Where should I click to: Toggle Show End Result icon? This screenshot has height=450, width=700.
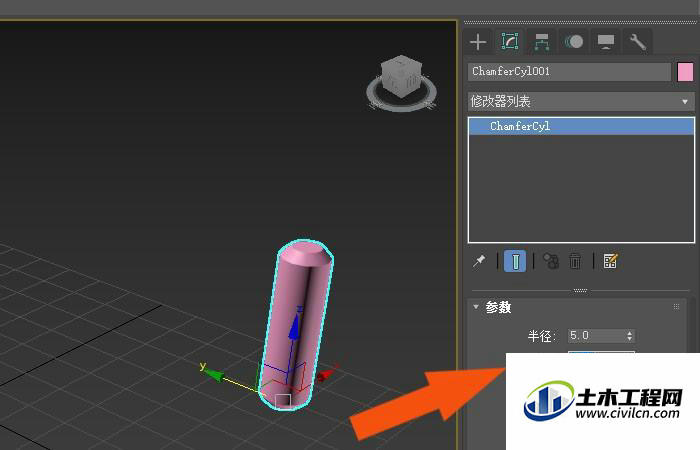coord(515,261)
